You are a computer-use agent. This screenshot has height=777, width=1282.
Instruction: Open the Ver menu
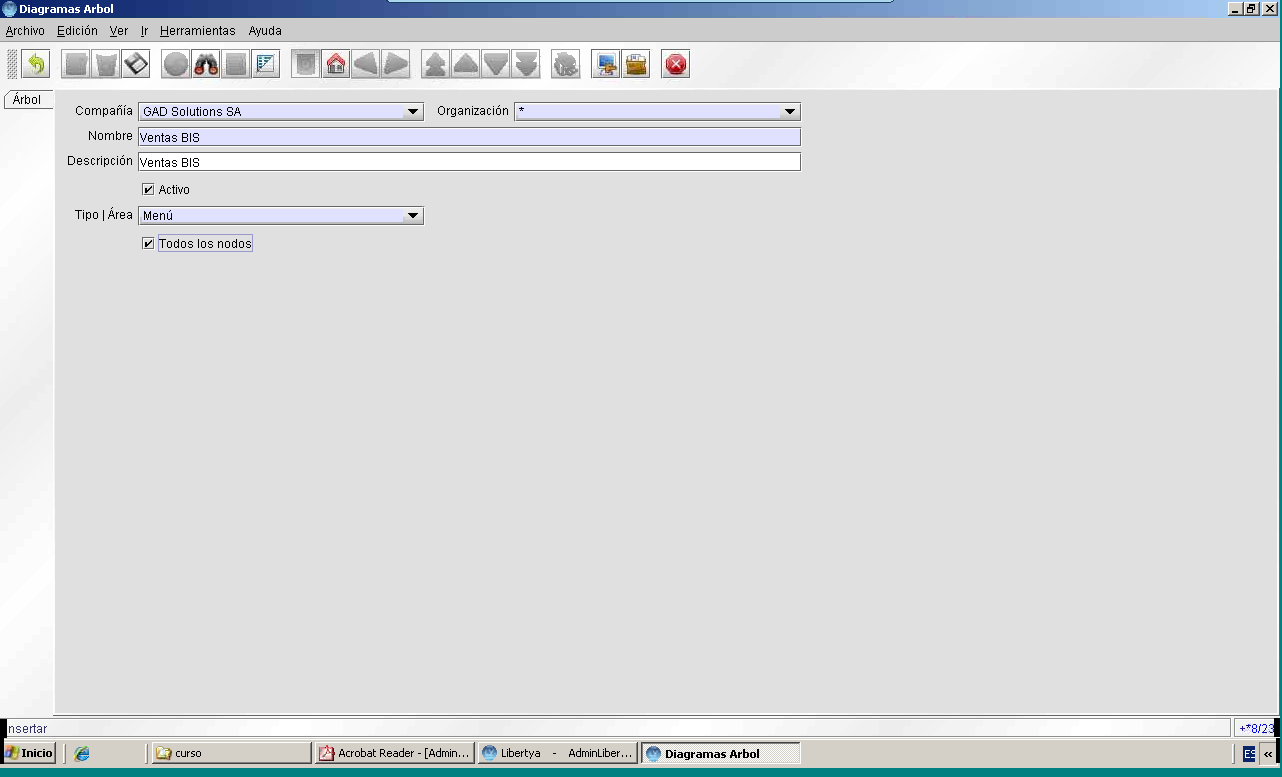click(119, 31)
